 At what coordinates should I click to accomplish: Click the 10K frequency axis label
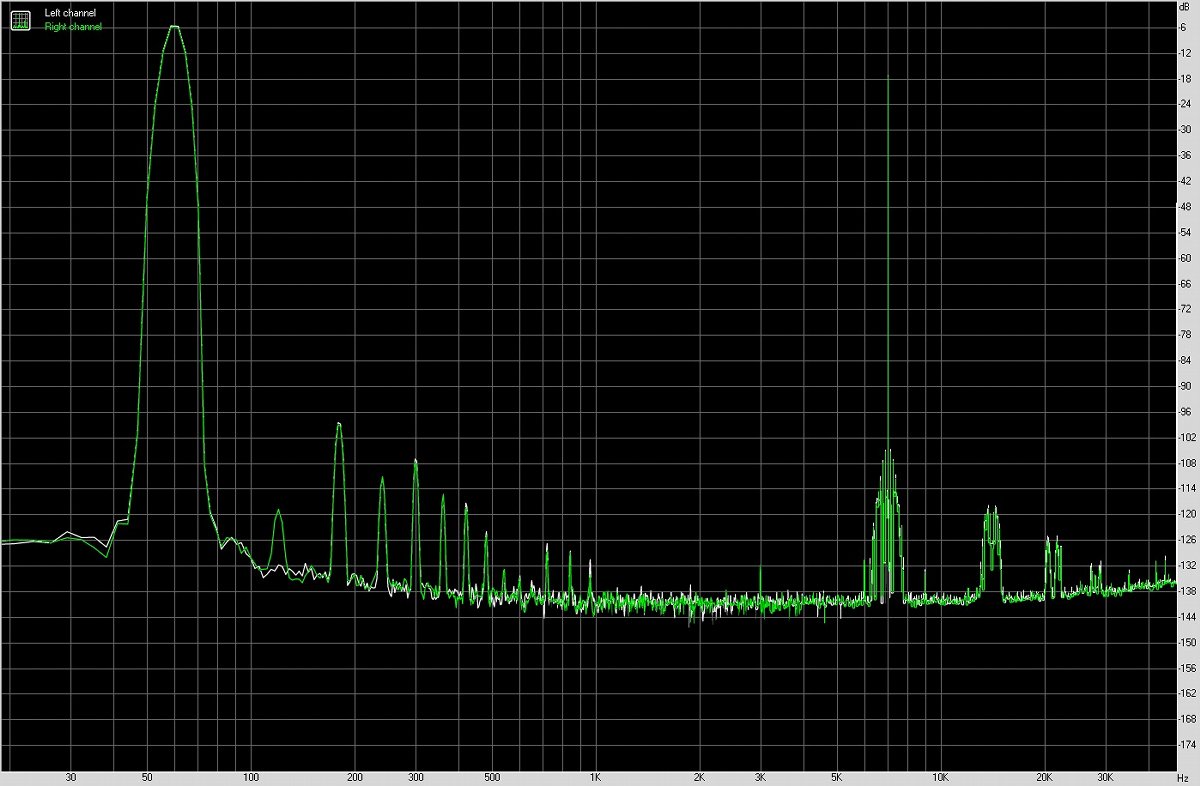point(940,777)
